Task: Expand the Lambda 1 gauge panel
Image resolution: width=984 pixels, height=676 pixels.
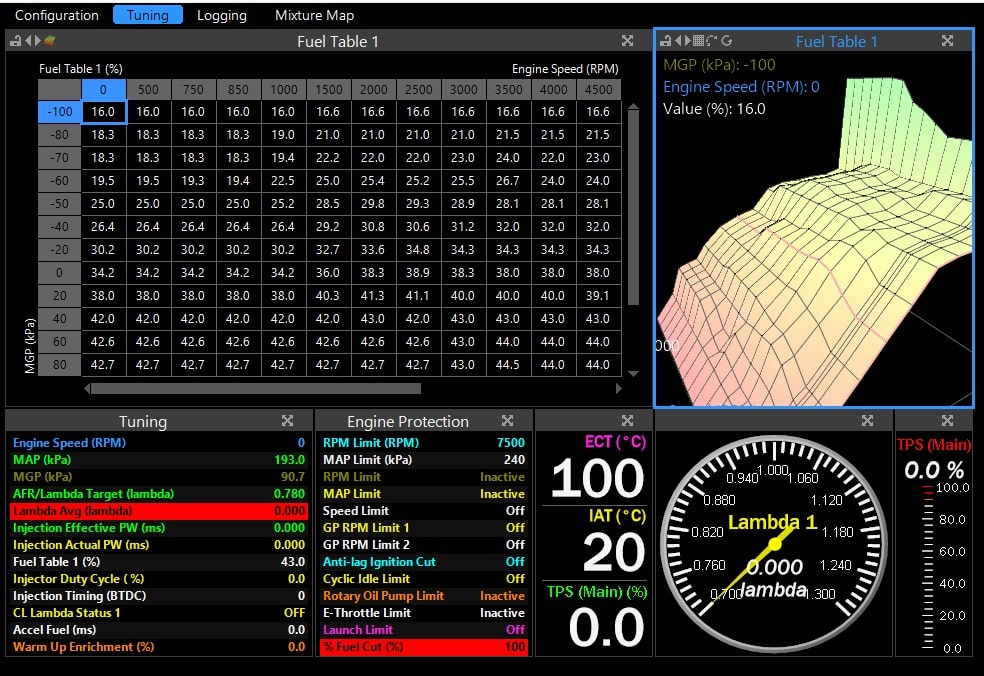Action: (x=866, y=421)
